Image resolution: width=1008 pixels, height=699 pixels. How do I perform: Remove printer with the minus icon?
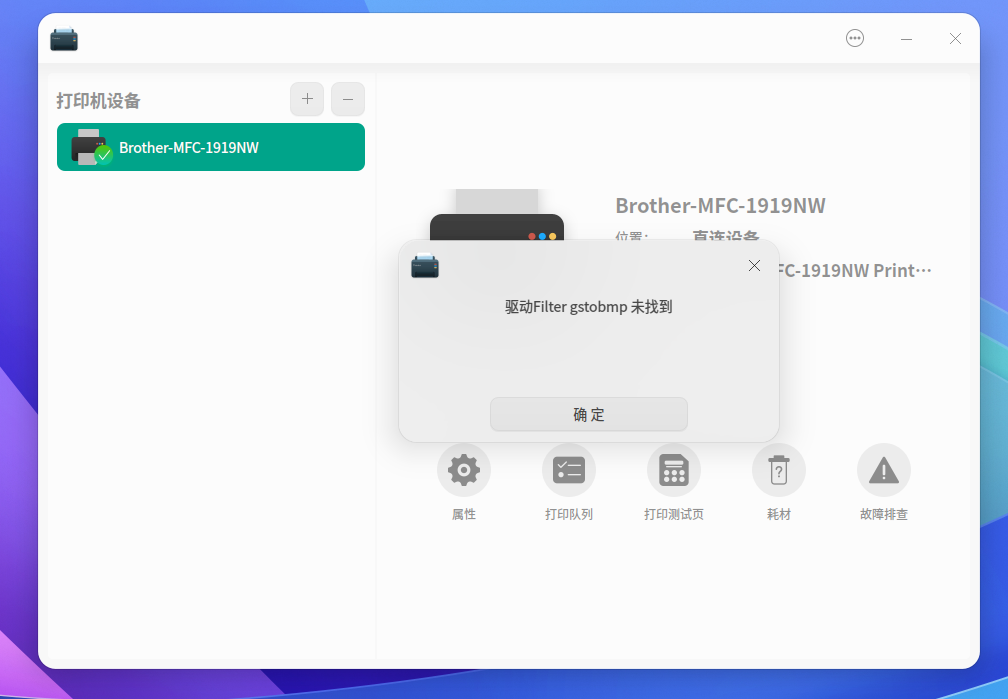point(347,99)
